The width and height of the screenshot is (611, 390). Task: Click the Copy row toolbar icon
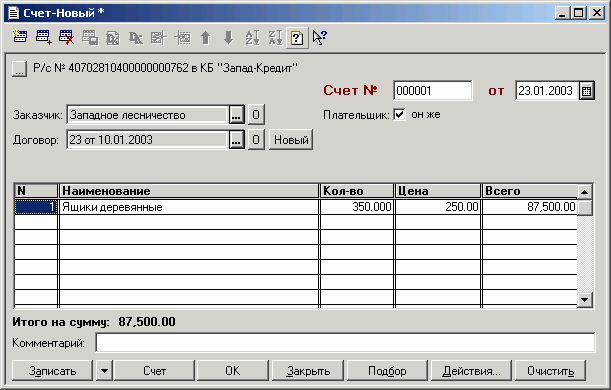point(90,37)
